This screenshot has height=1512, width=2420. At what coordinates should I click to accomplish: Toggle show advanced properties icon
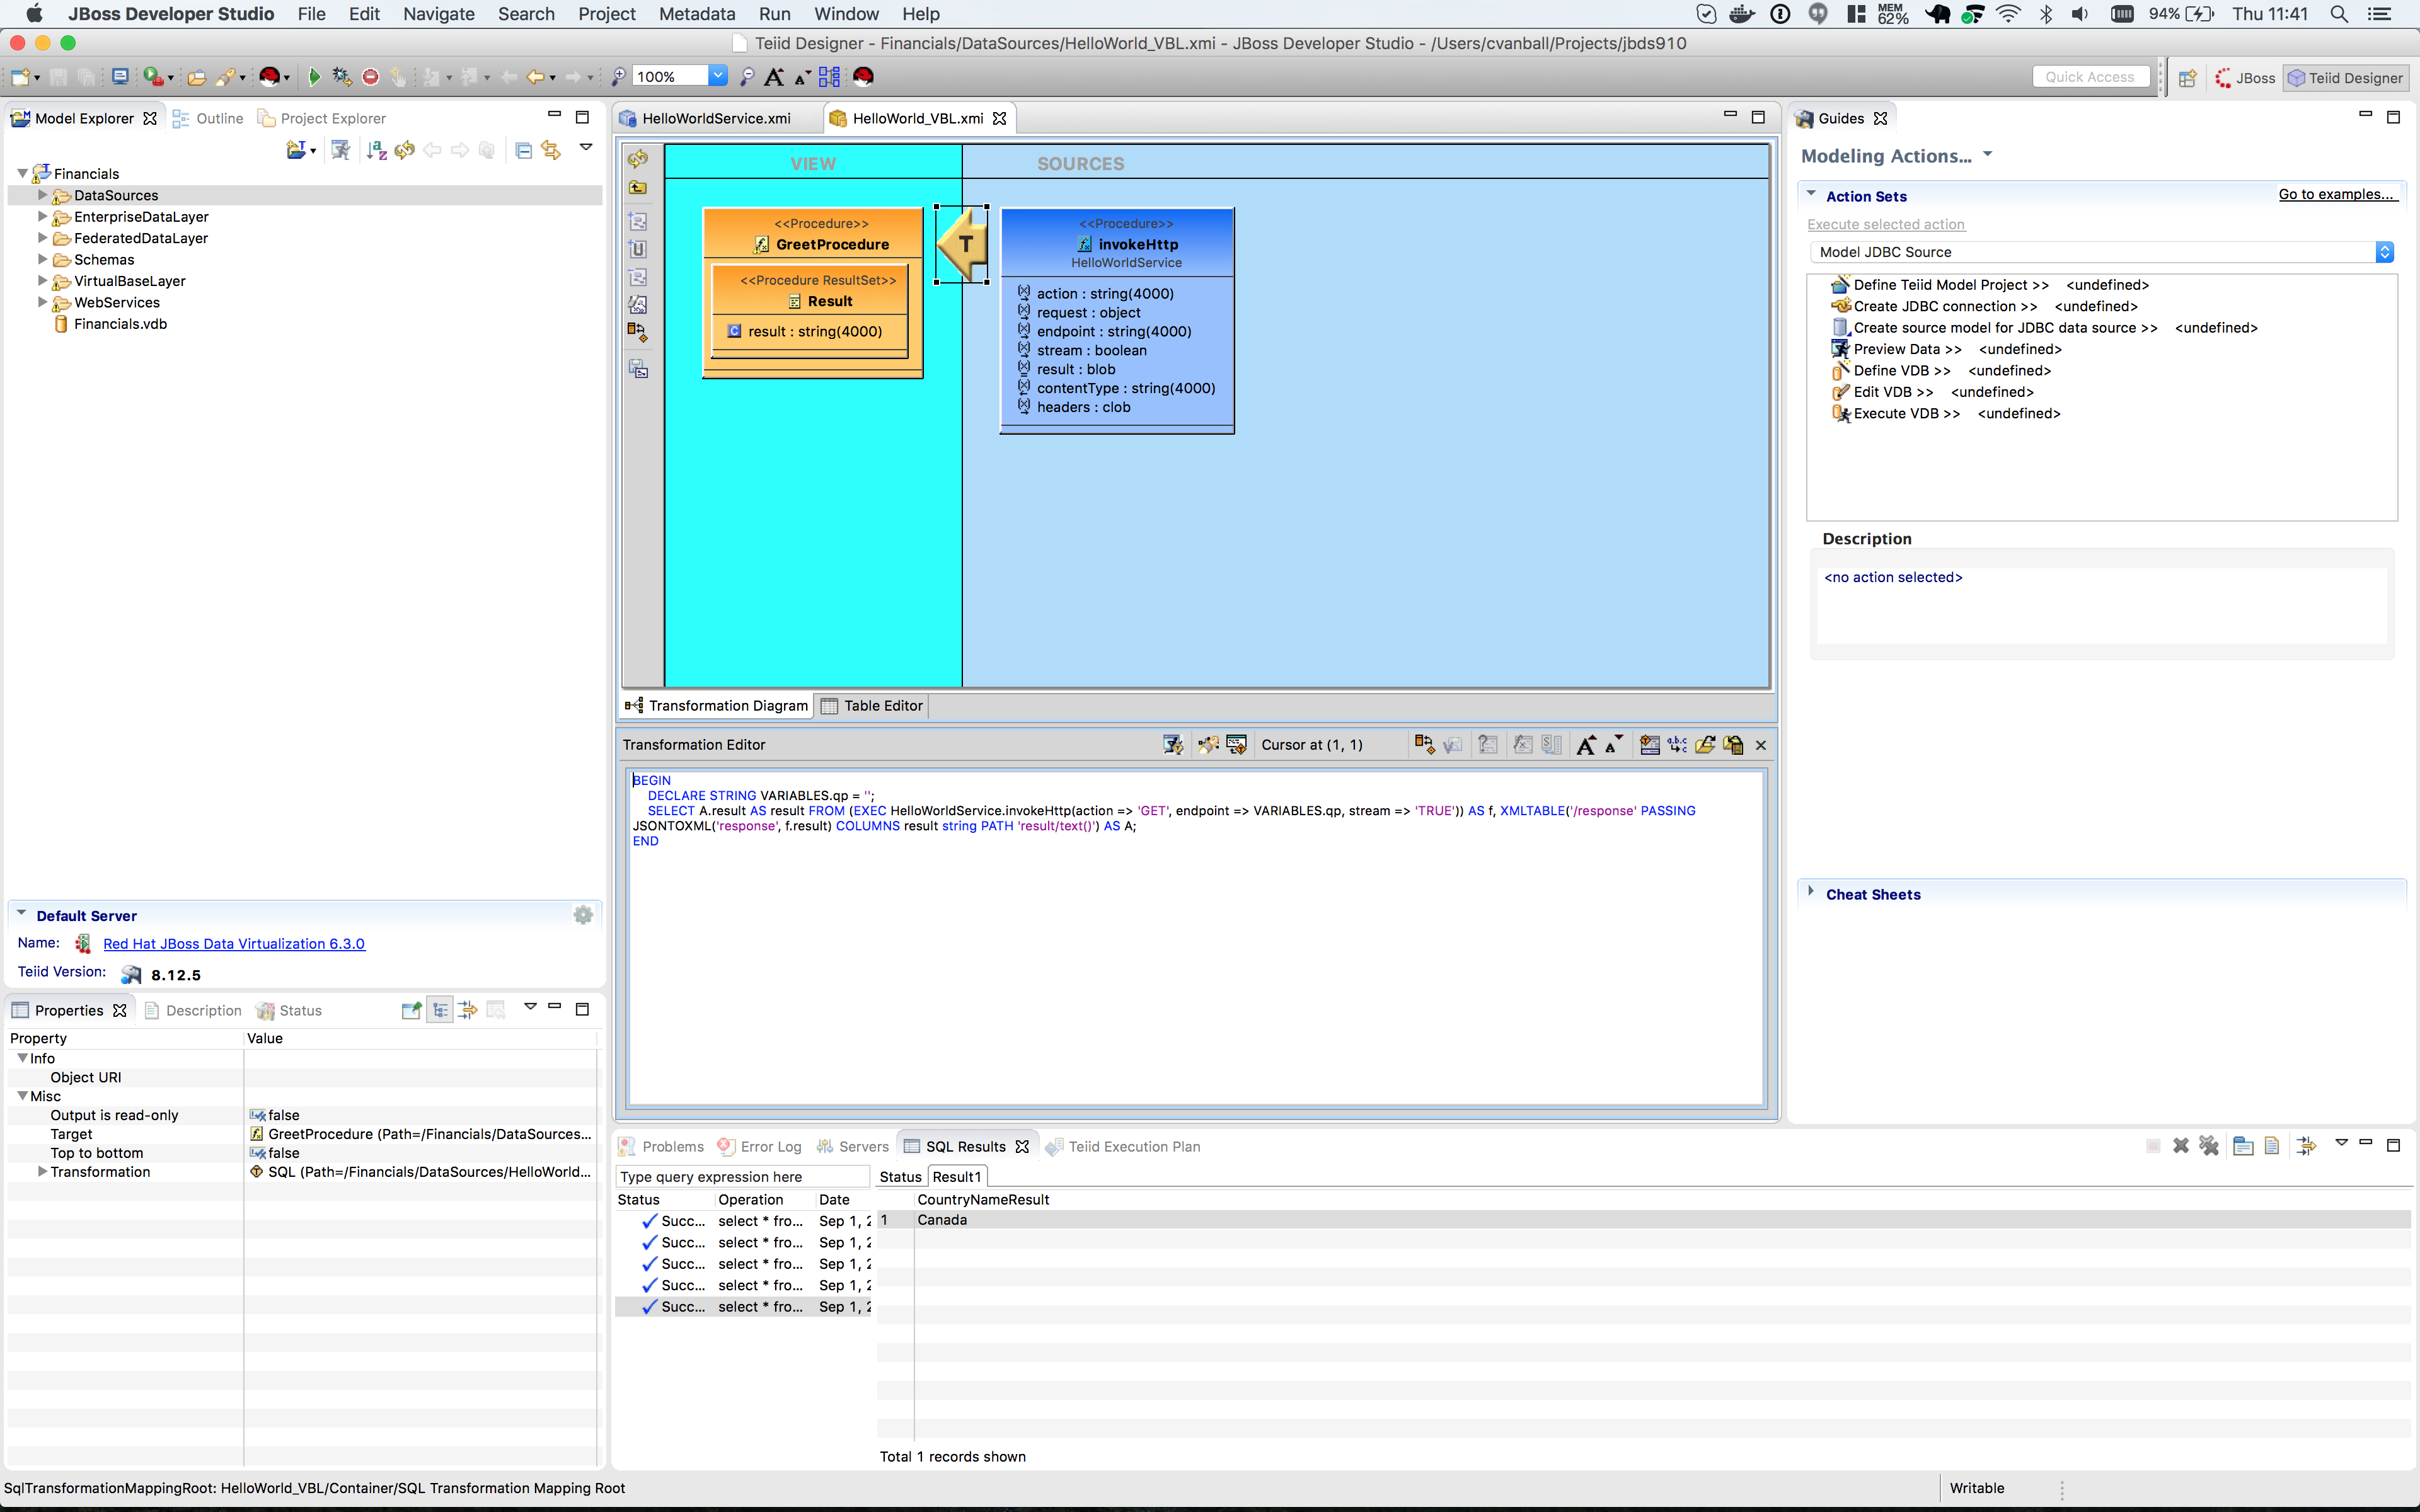467,1010
